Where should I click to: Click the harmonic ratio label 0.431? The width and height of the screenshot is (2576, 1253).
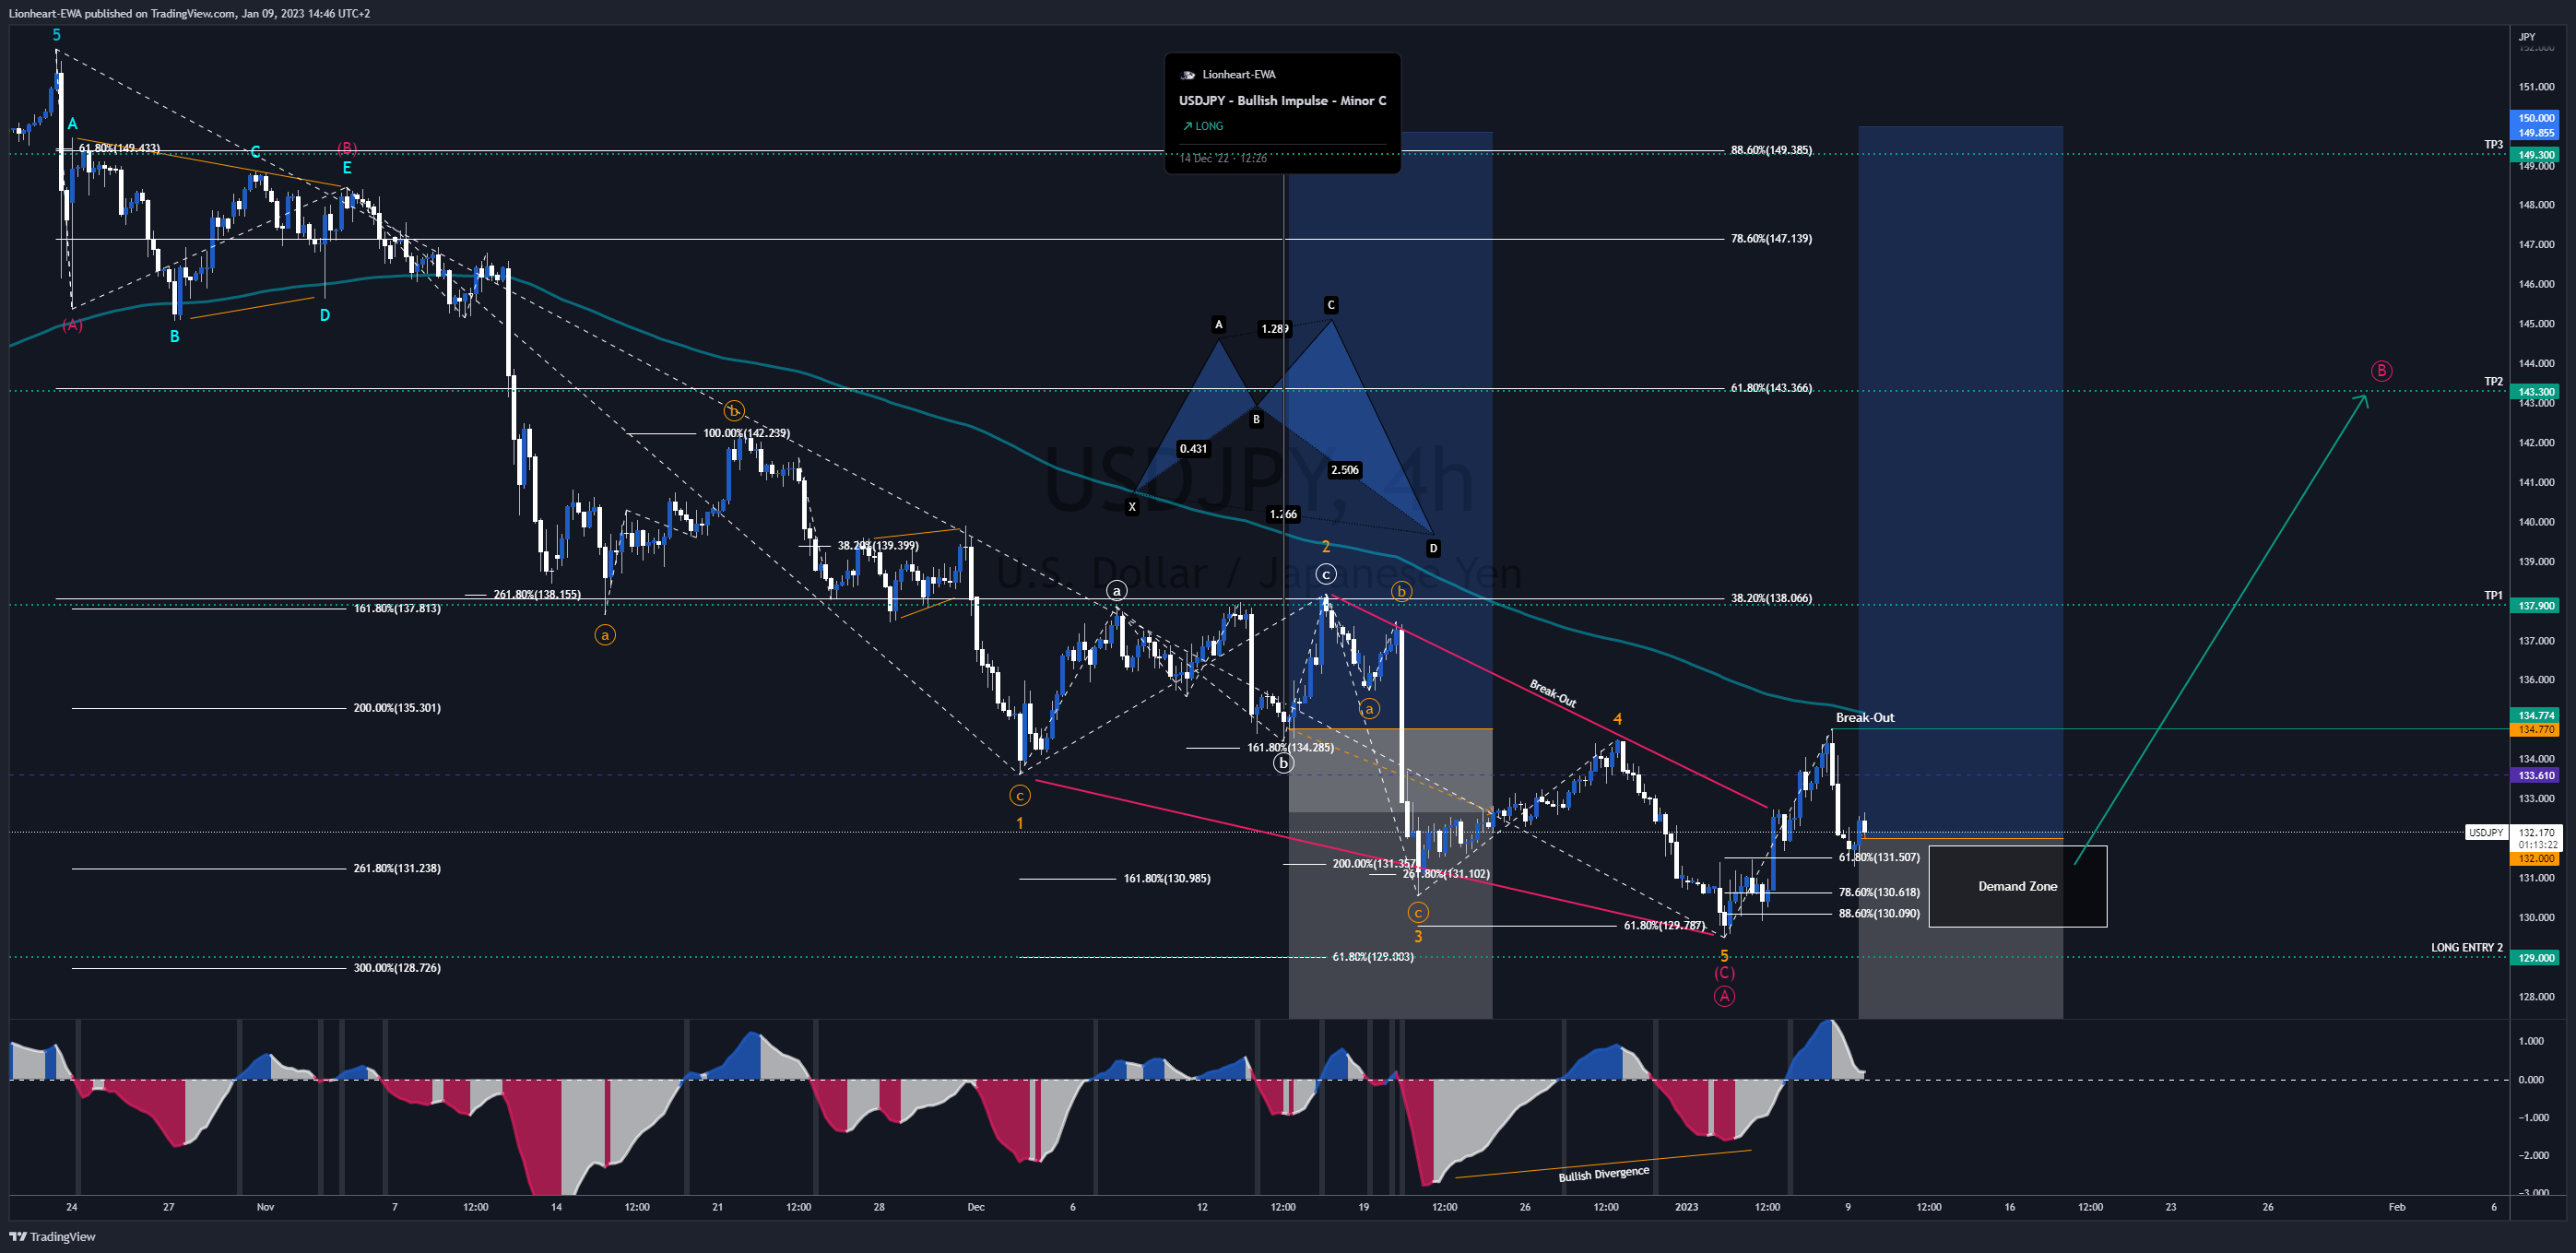1193,449
